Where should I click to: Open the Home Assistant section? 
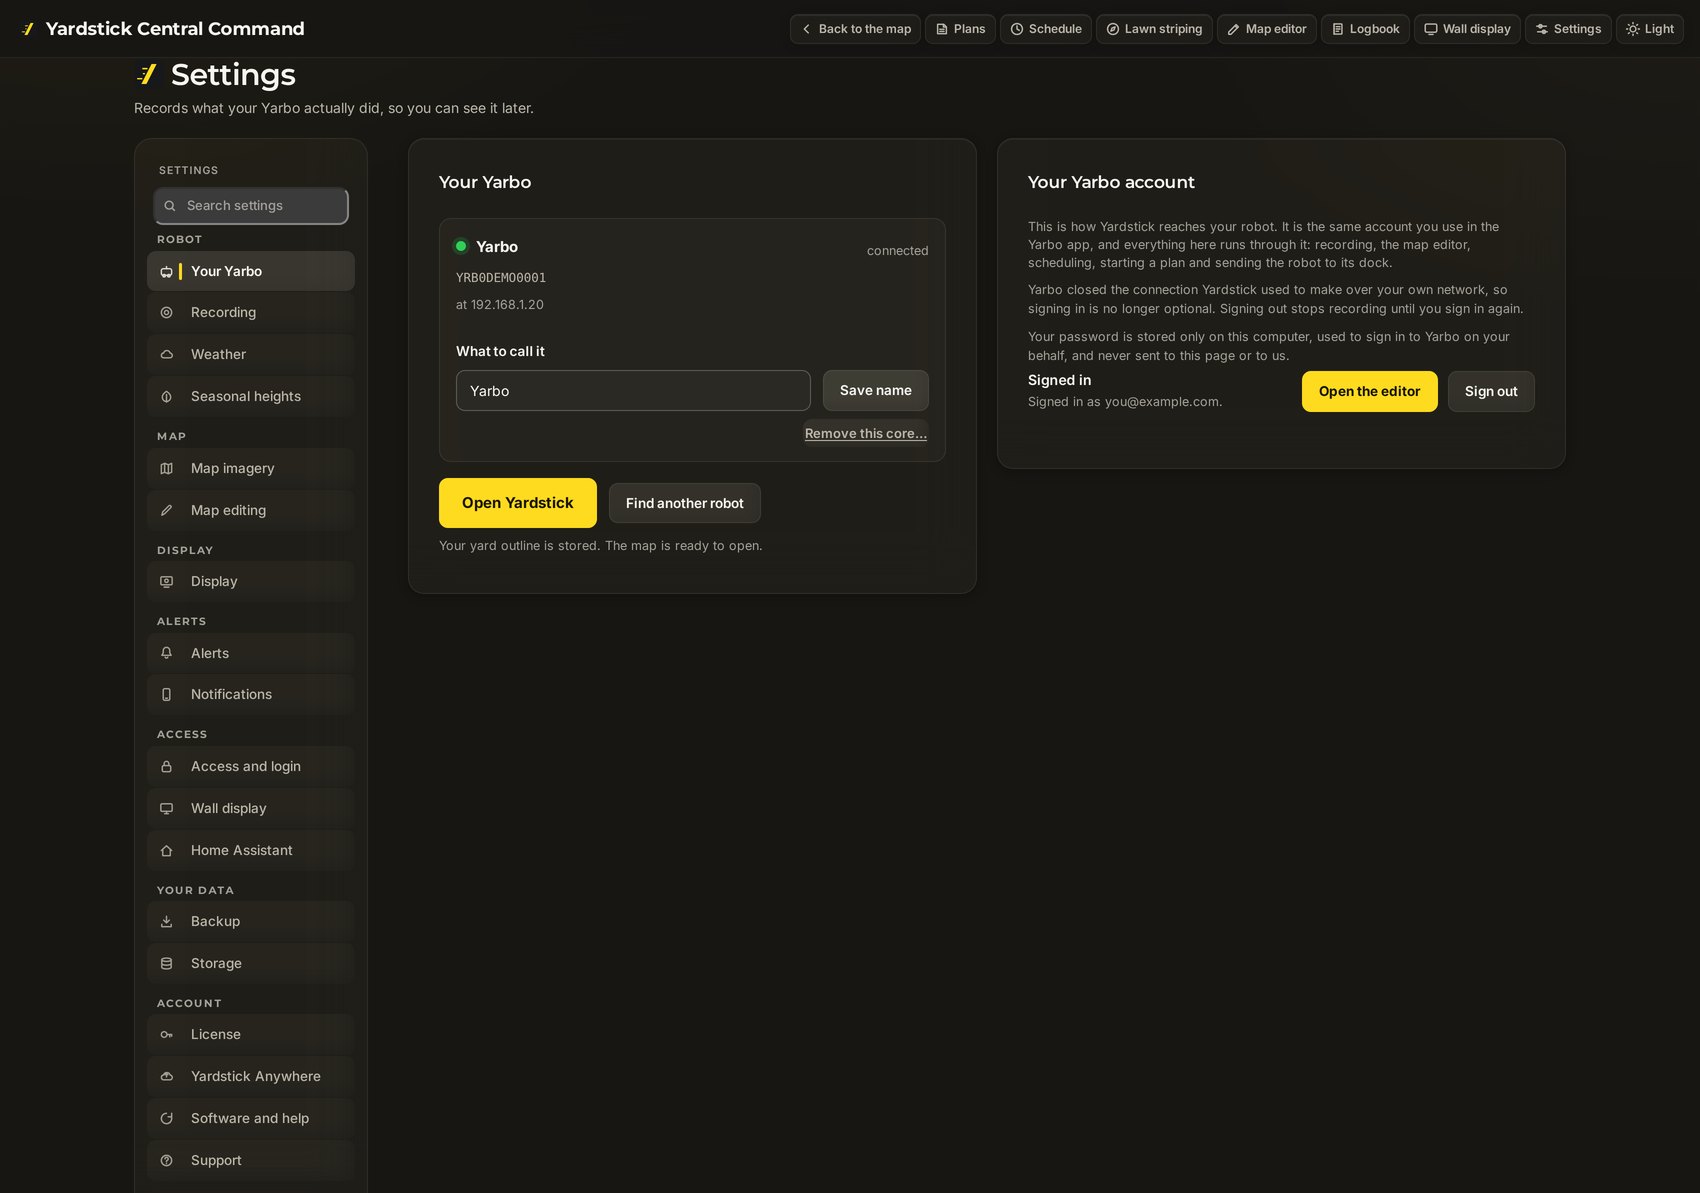[251, 851]
